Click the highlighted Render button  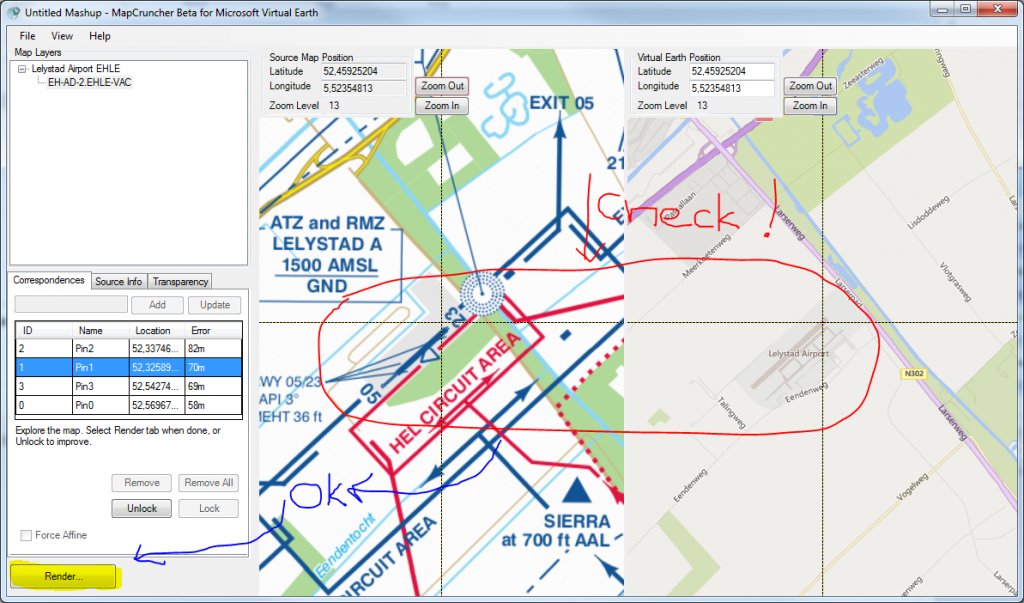pos(62,576)
